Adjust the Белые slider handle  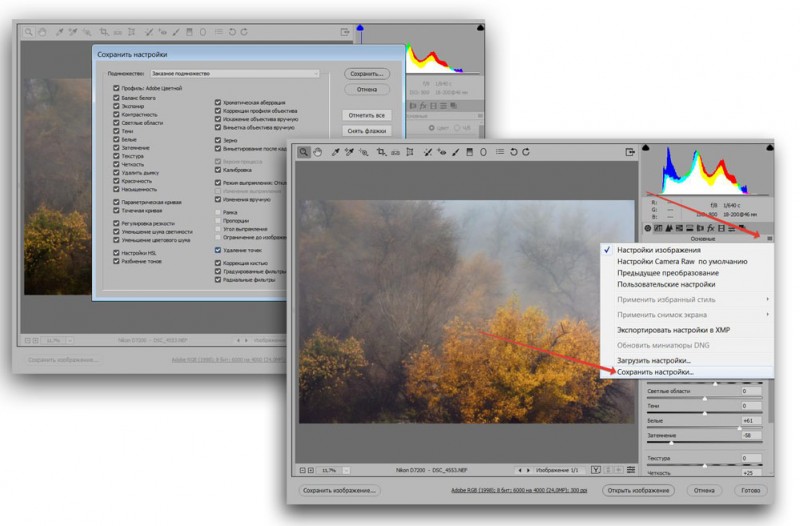739,428
